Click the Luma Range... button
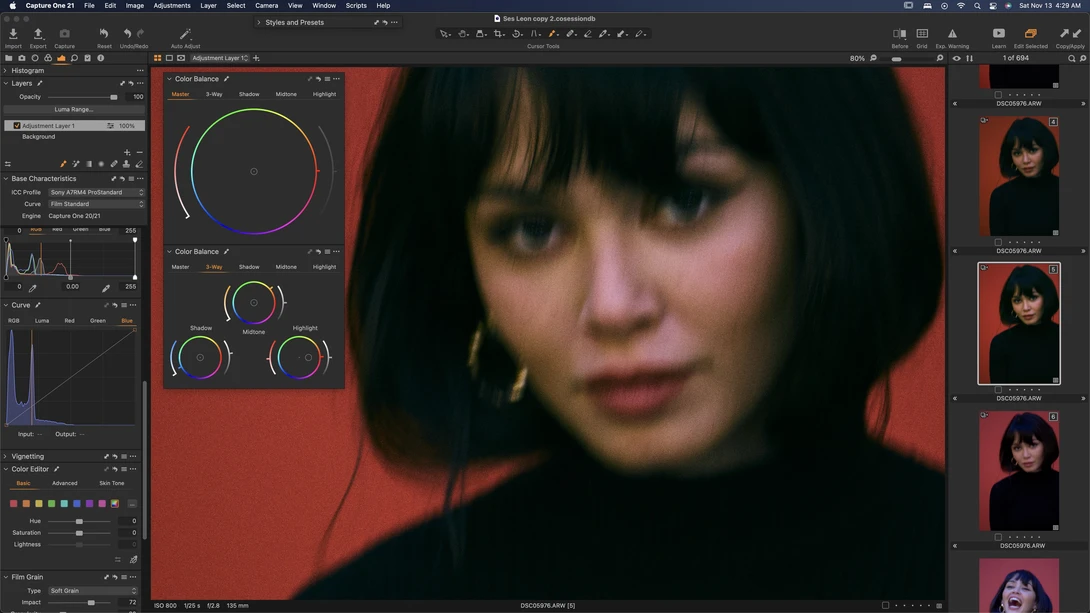Image resolution: width=1090 pixels, height=613 pixels. coord(74,109)
